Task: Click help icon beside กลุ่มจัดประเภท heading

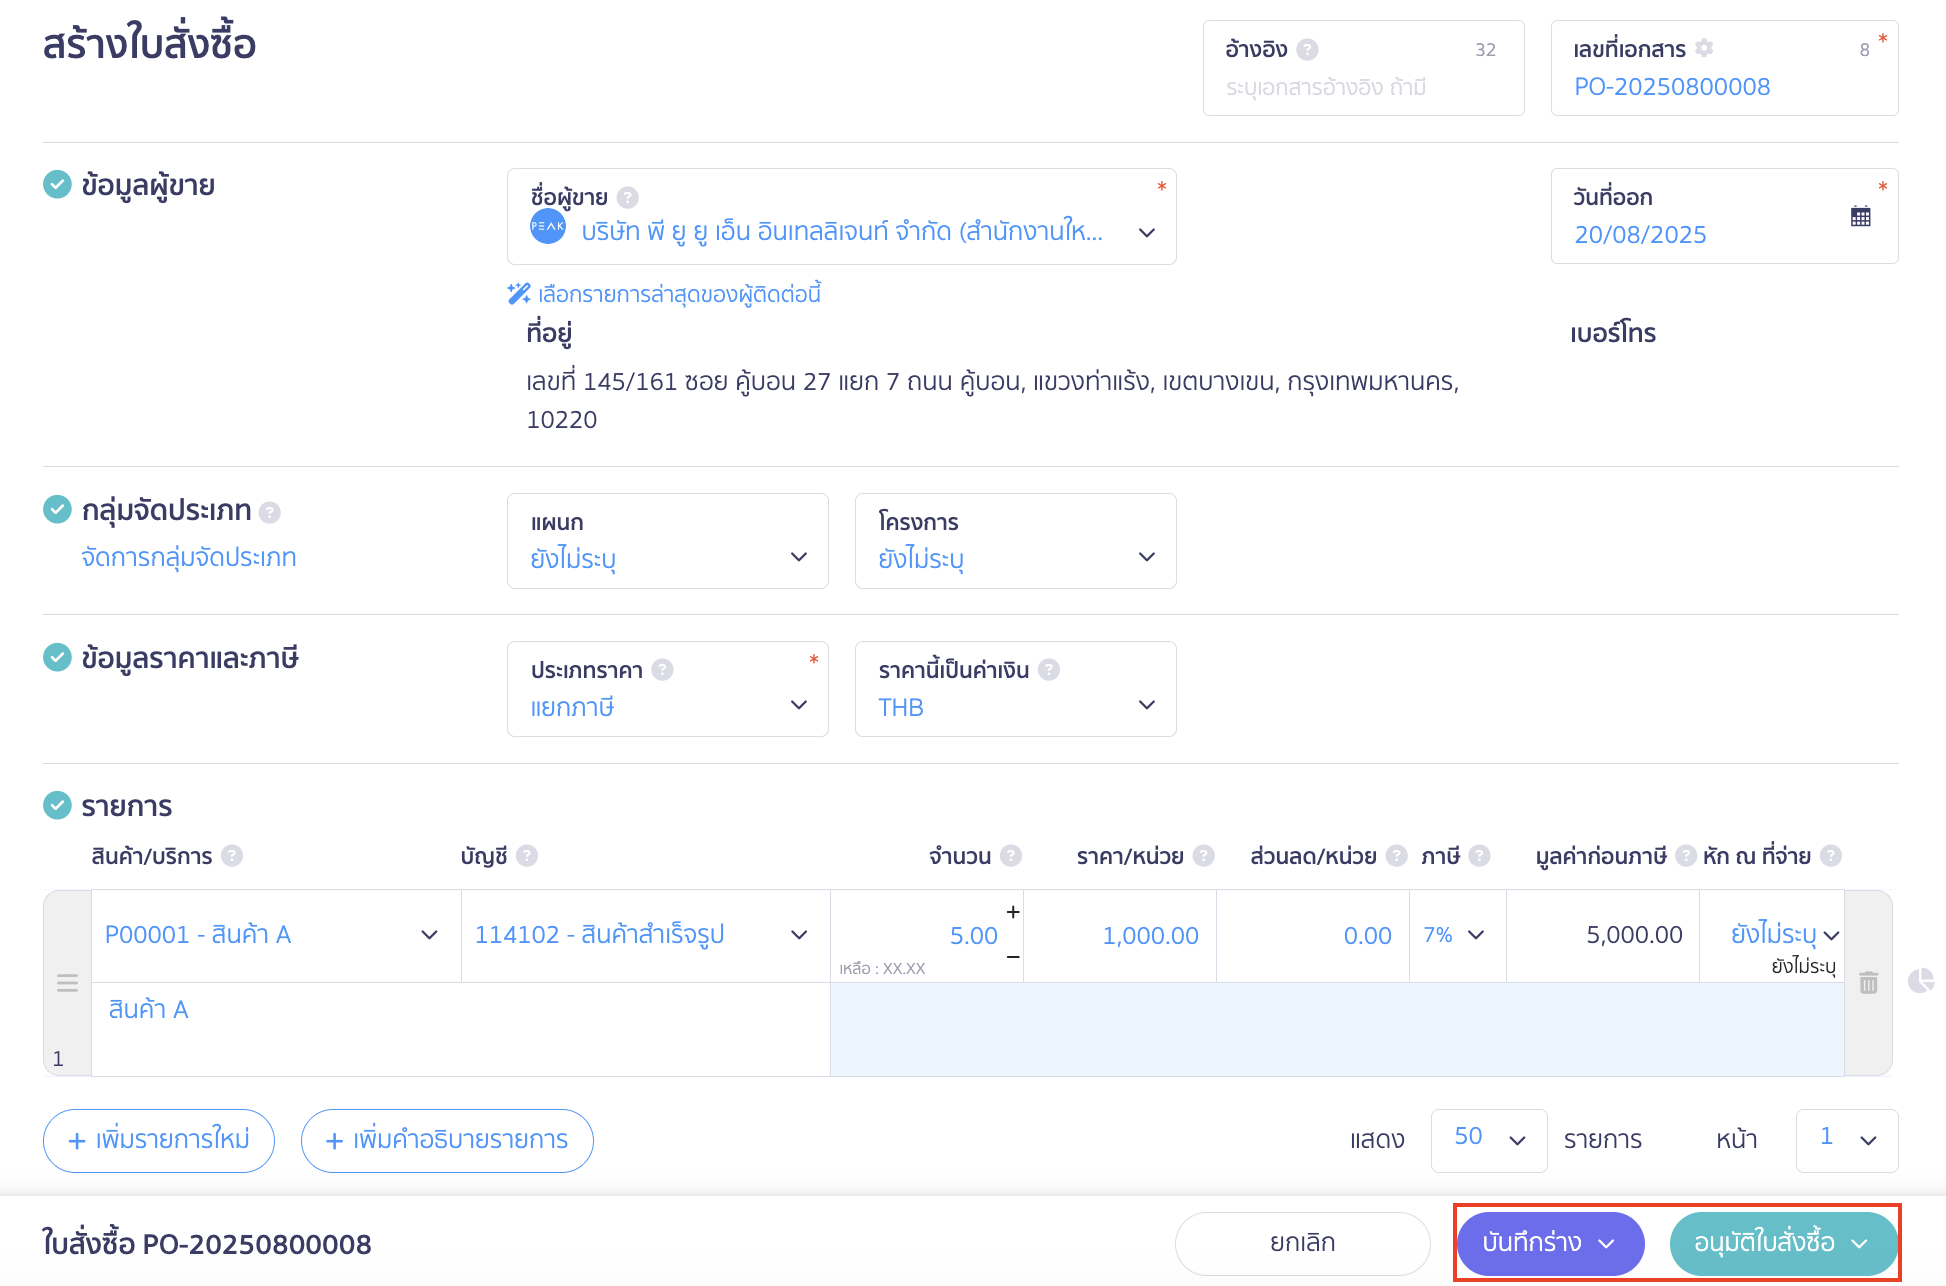Action: point(270,512)
